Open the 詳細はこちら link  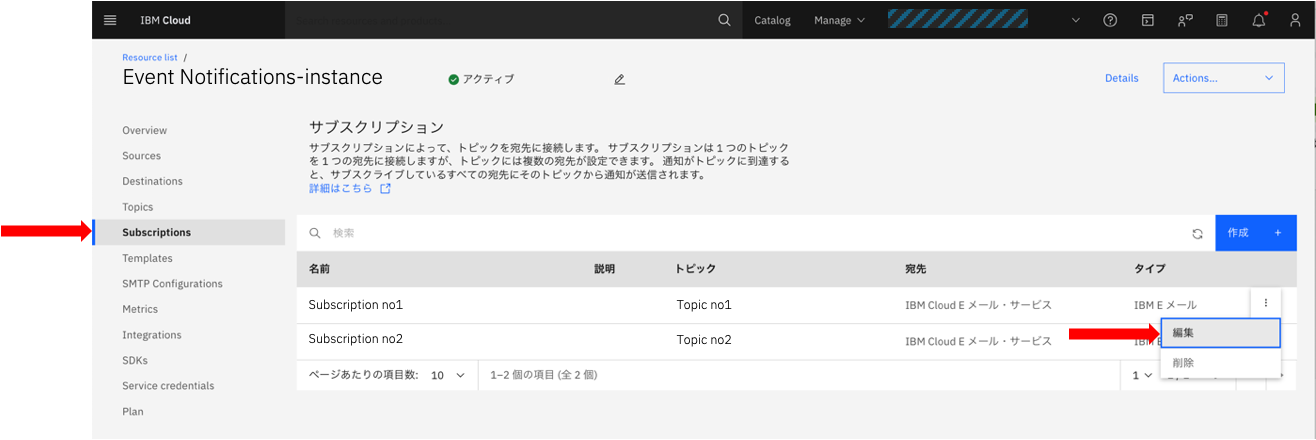pyautogui.click(x=341, y=188)
